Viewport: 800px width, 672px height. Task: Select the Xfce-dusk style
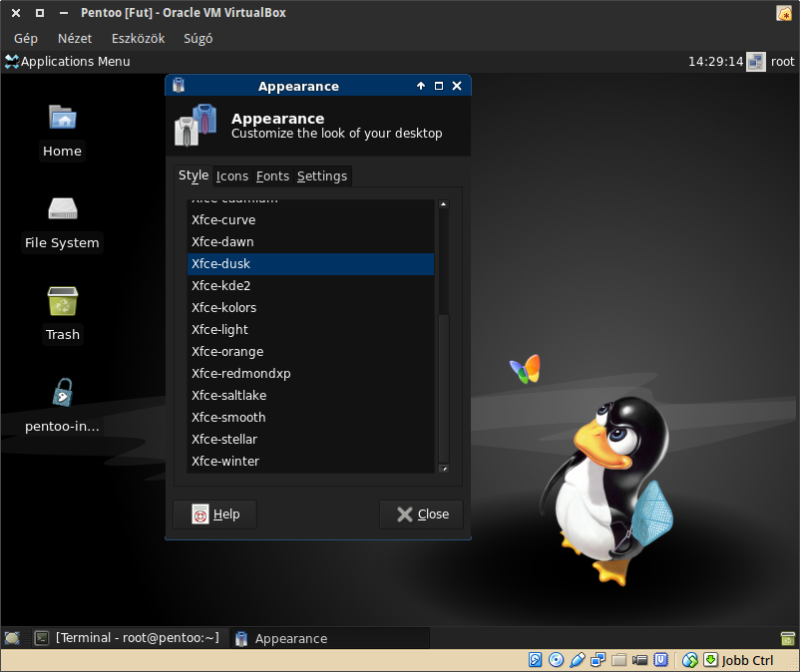(x=311, y=264)
